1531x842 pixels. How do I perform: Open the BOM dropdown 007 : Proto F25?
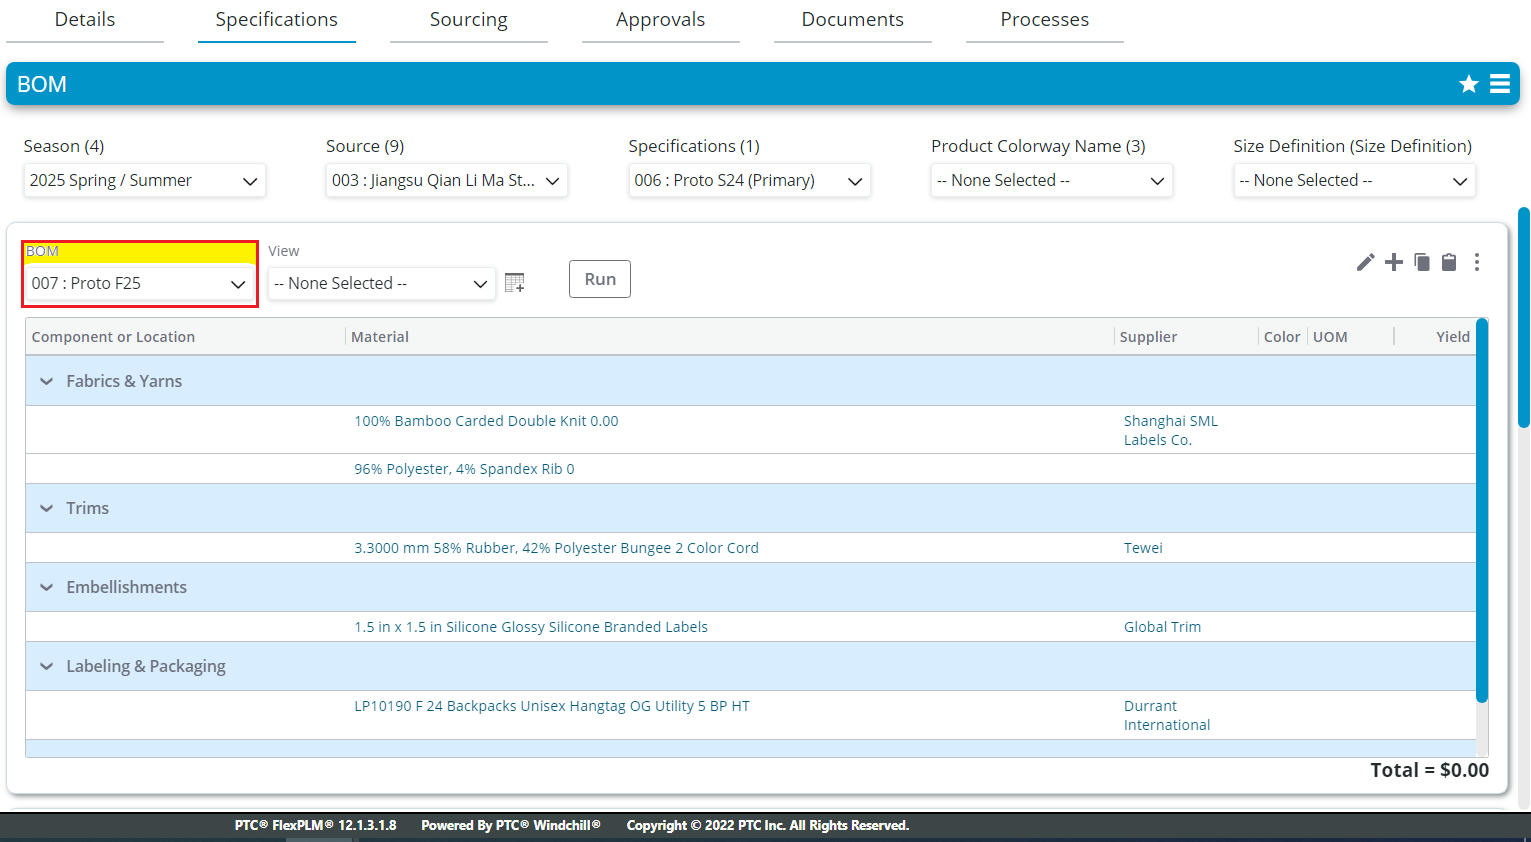[140, 284]
